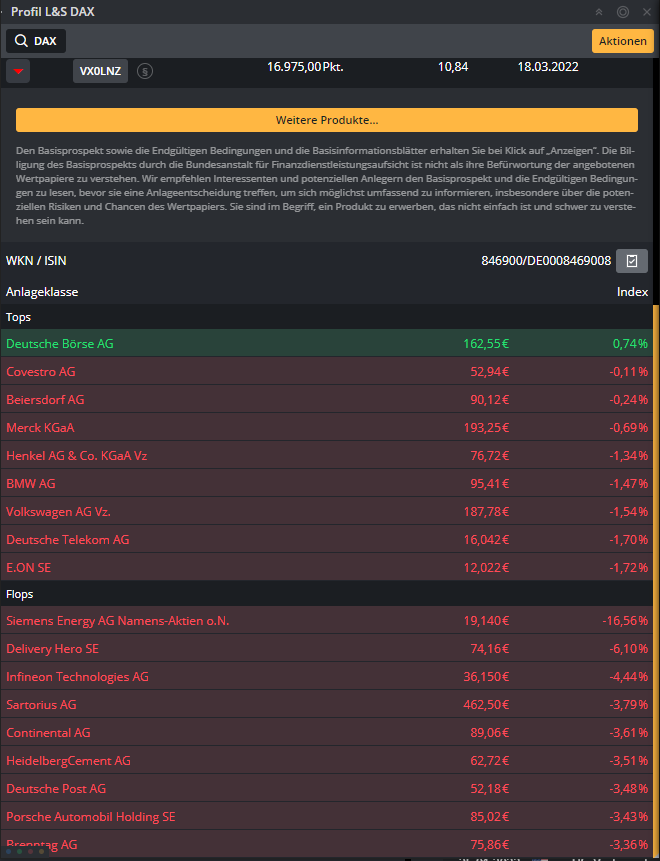The width and height of the screenshot is (660, 861).
Task: Click the Weitere Produkte button
Action: [x=326, y=120]
